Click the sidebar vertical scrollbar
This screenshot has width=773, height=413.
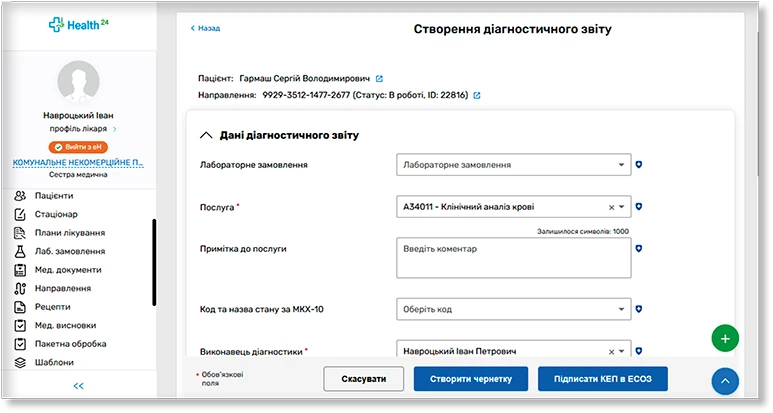tap(154, 263)
